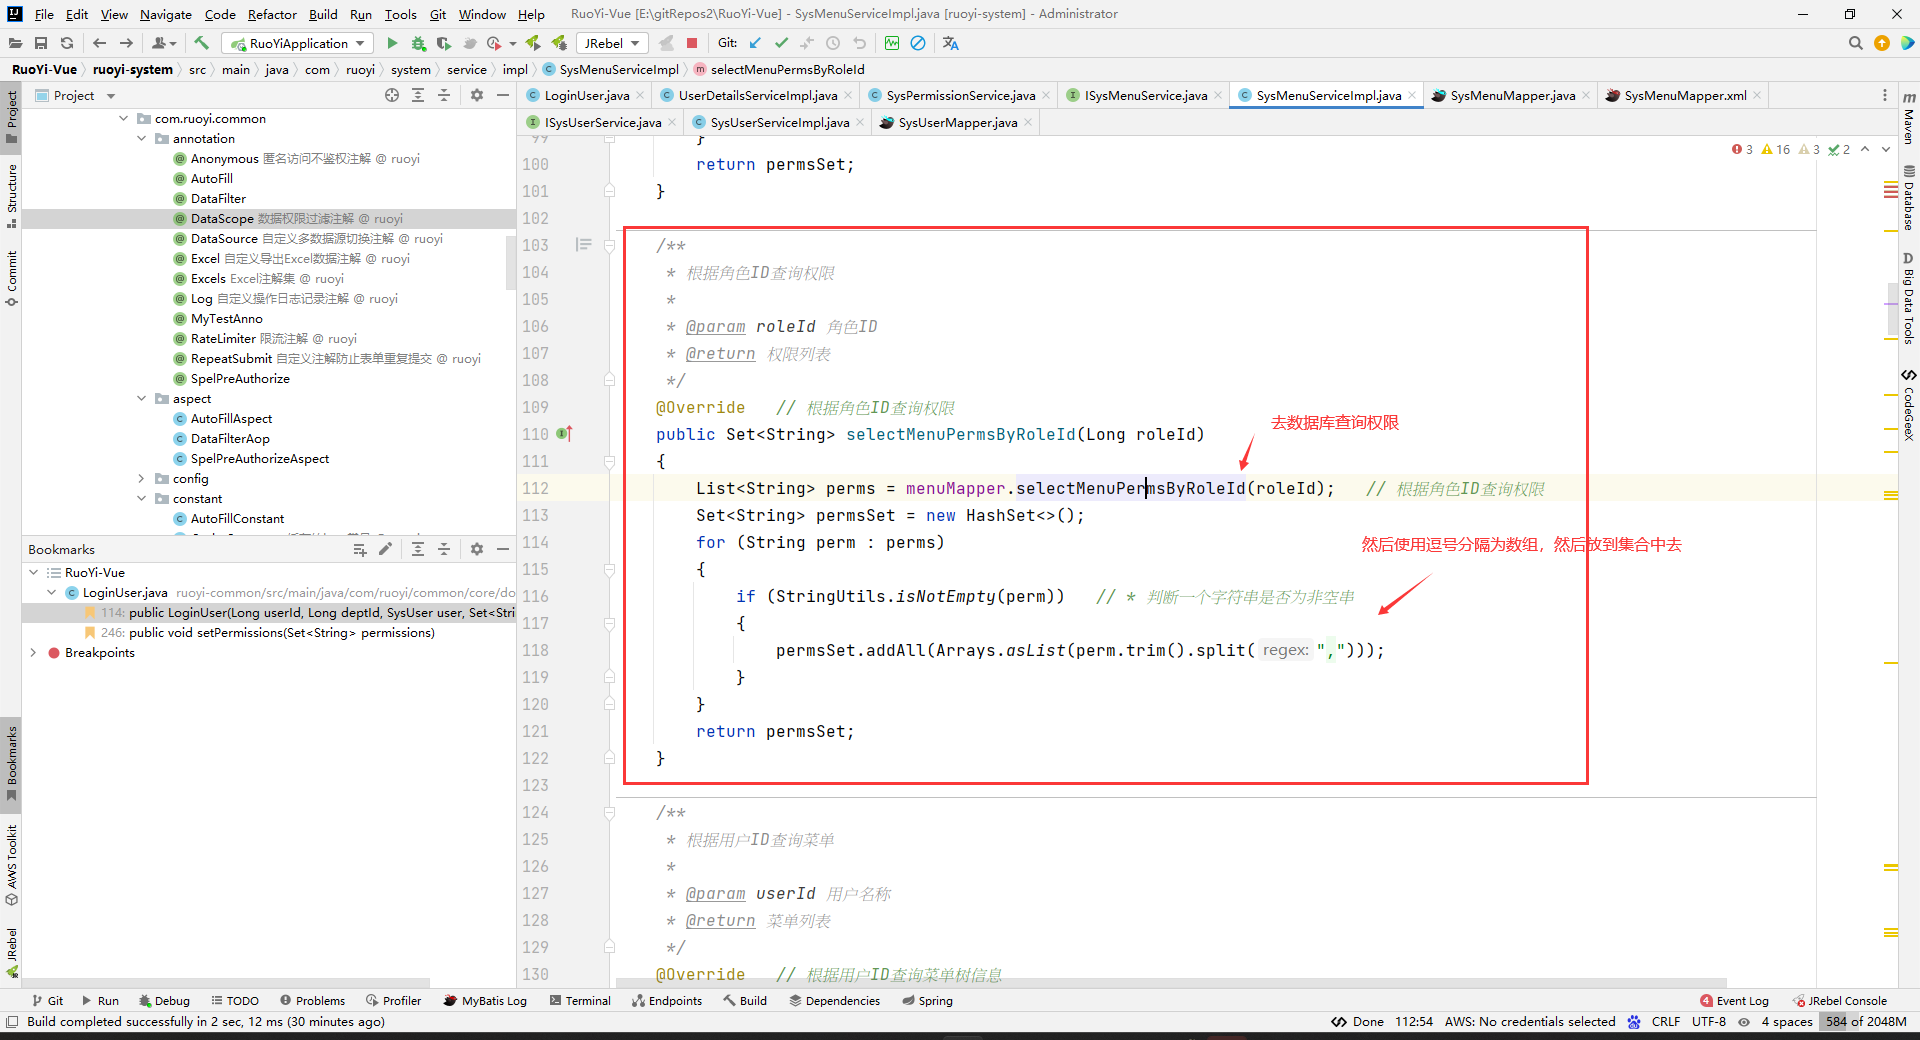Collapse the aspect folder node
1920x1040 pixels.
click(x=142, y=398)
